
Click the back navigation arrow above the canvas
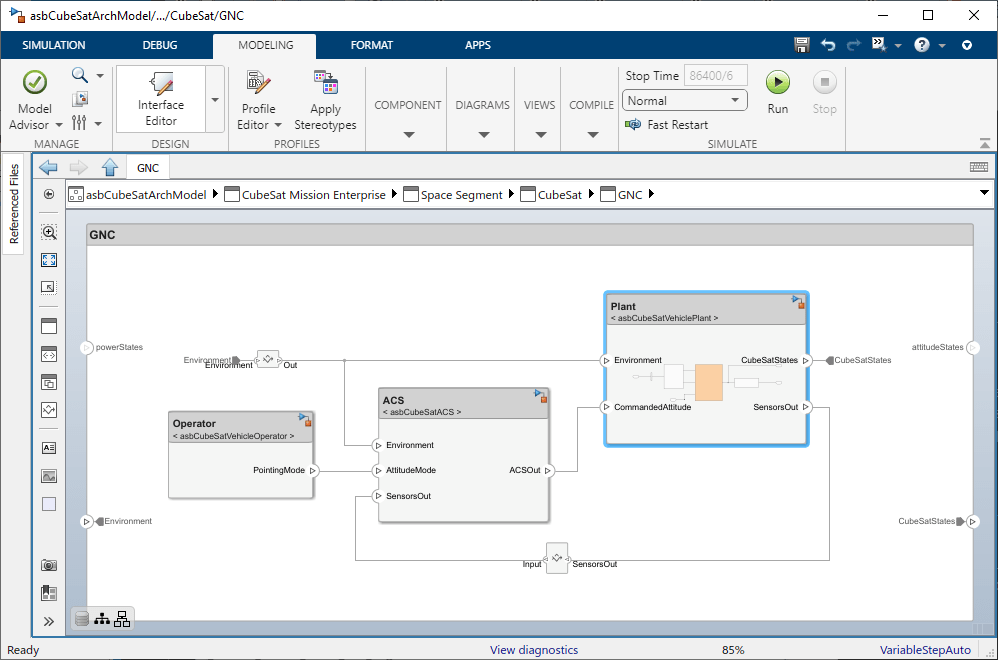coord(48,166)
